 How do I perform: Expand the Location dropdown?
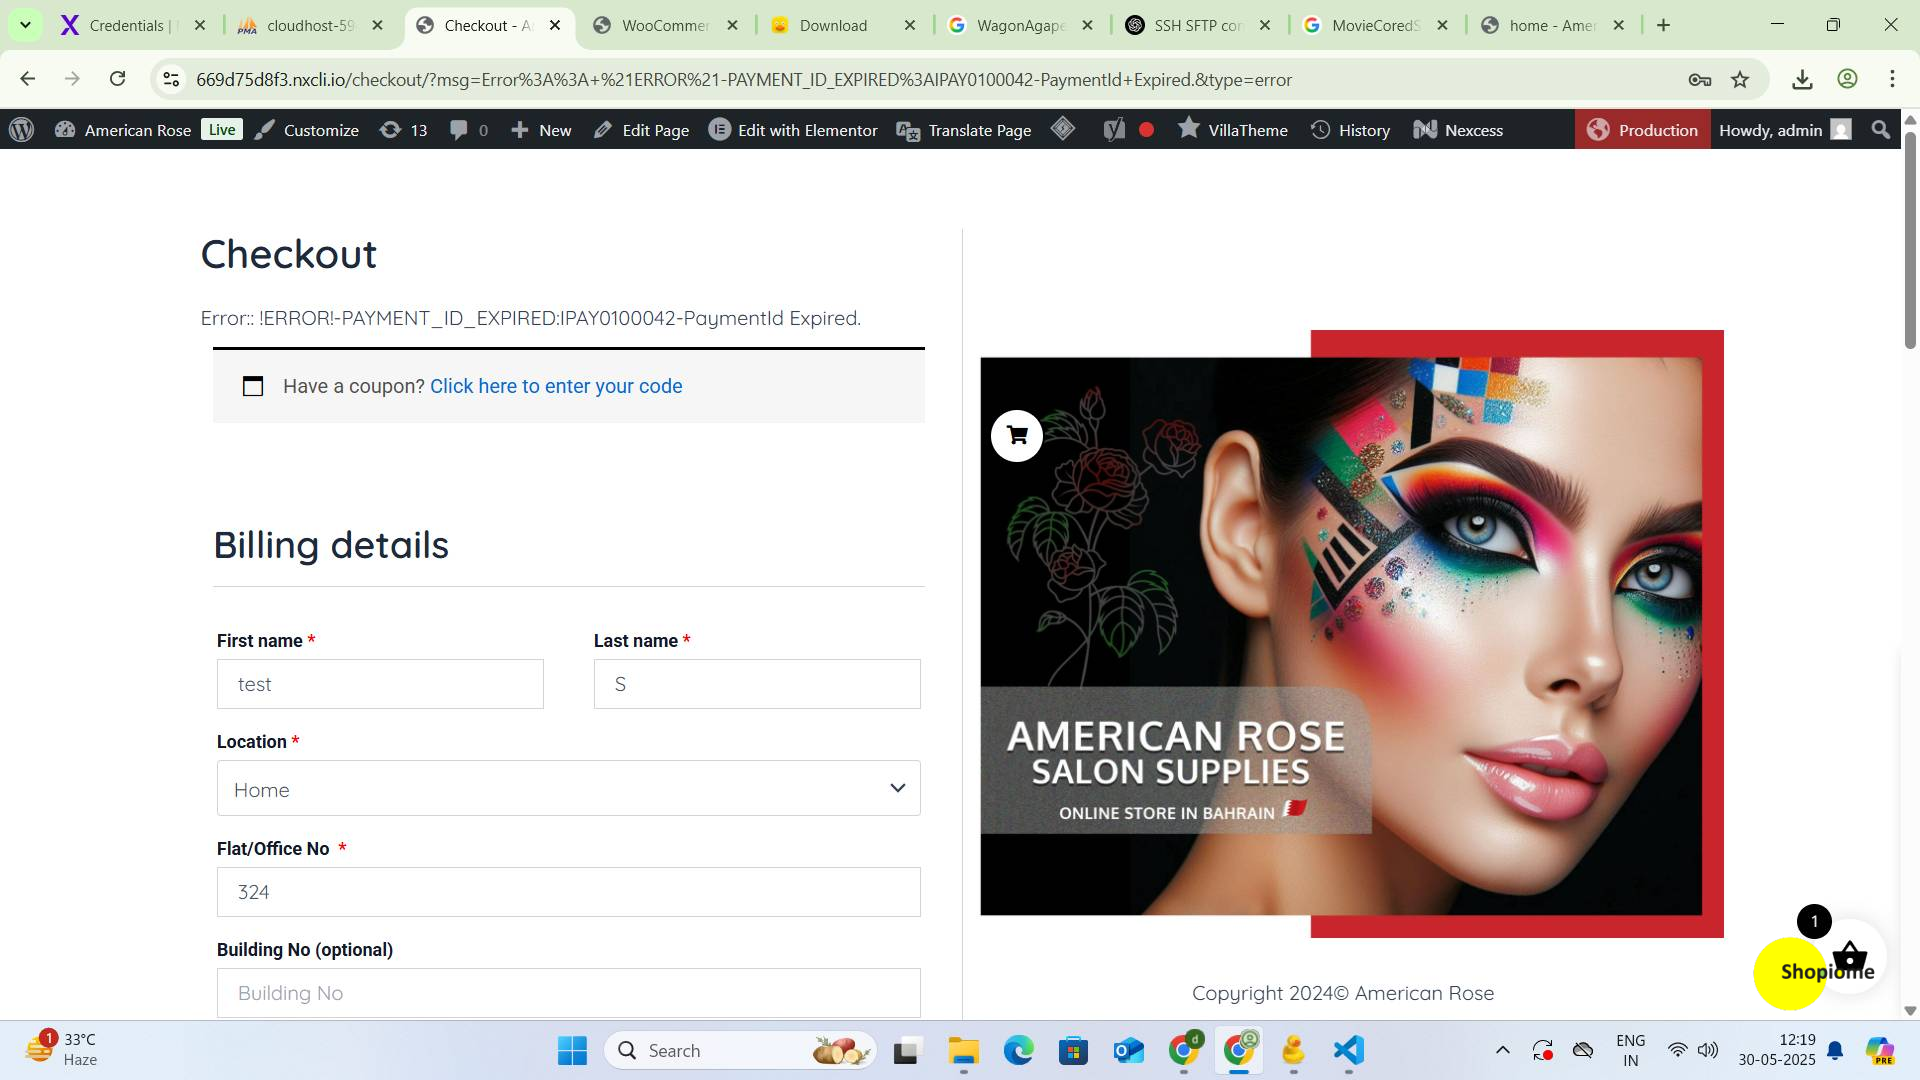coord(568,788)
